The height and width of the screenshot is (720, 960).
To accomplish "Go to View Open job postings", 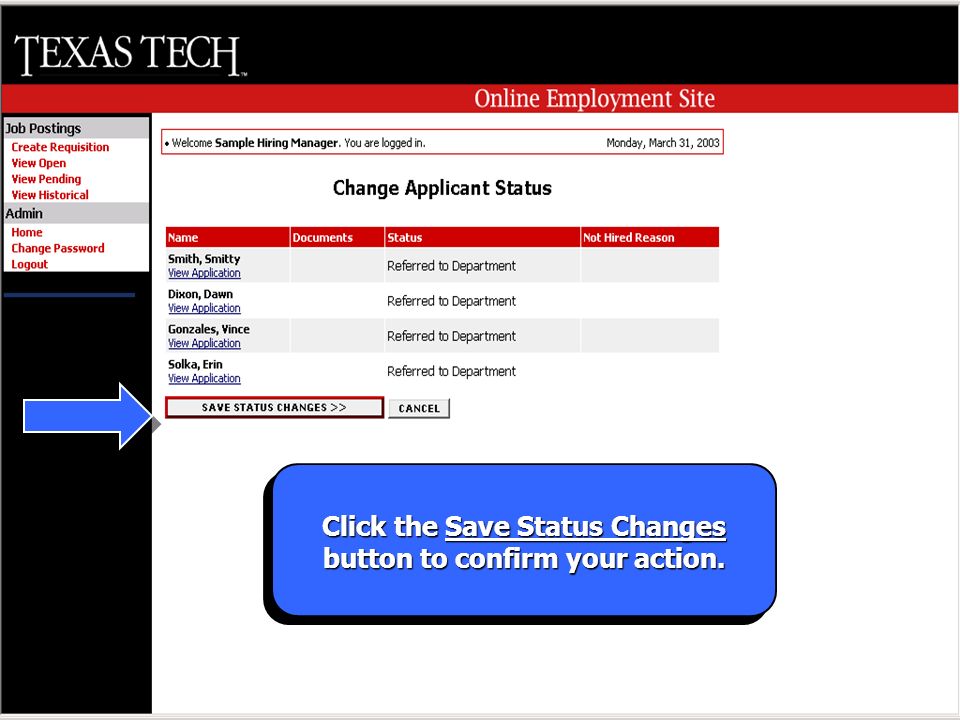I will click(39, 163).
